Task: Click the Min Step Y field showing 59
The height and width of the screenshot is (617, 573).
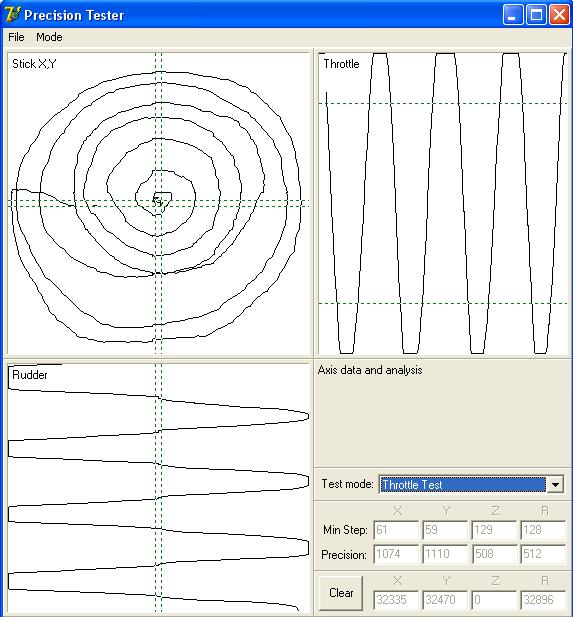Action: (445, 530)
